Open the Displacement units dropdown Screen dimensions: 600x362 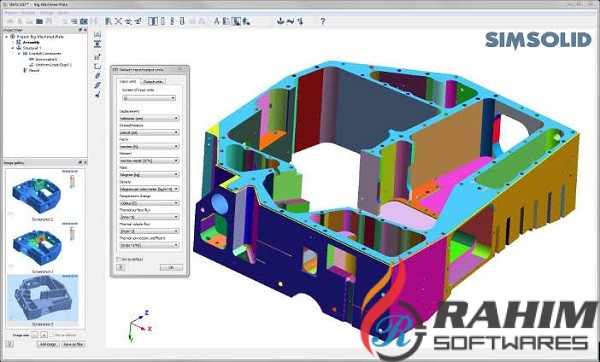pos(149,119)
